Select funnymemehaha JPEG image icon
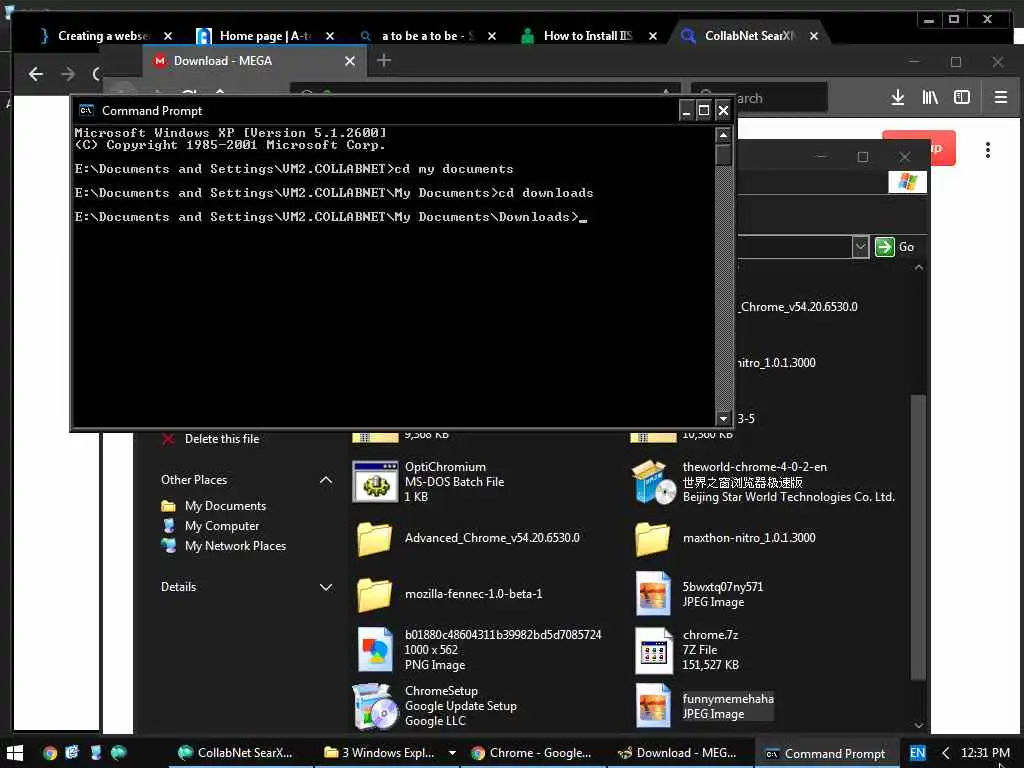 pos(653,705)
